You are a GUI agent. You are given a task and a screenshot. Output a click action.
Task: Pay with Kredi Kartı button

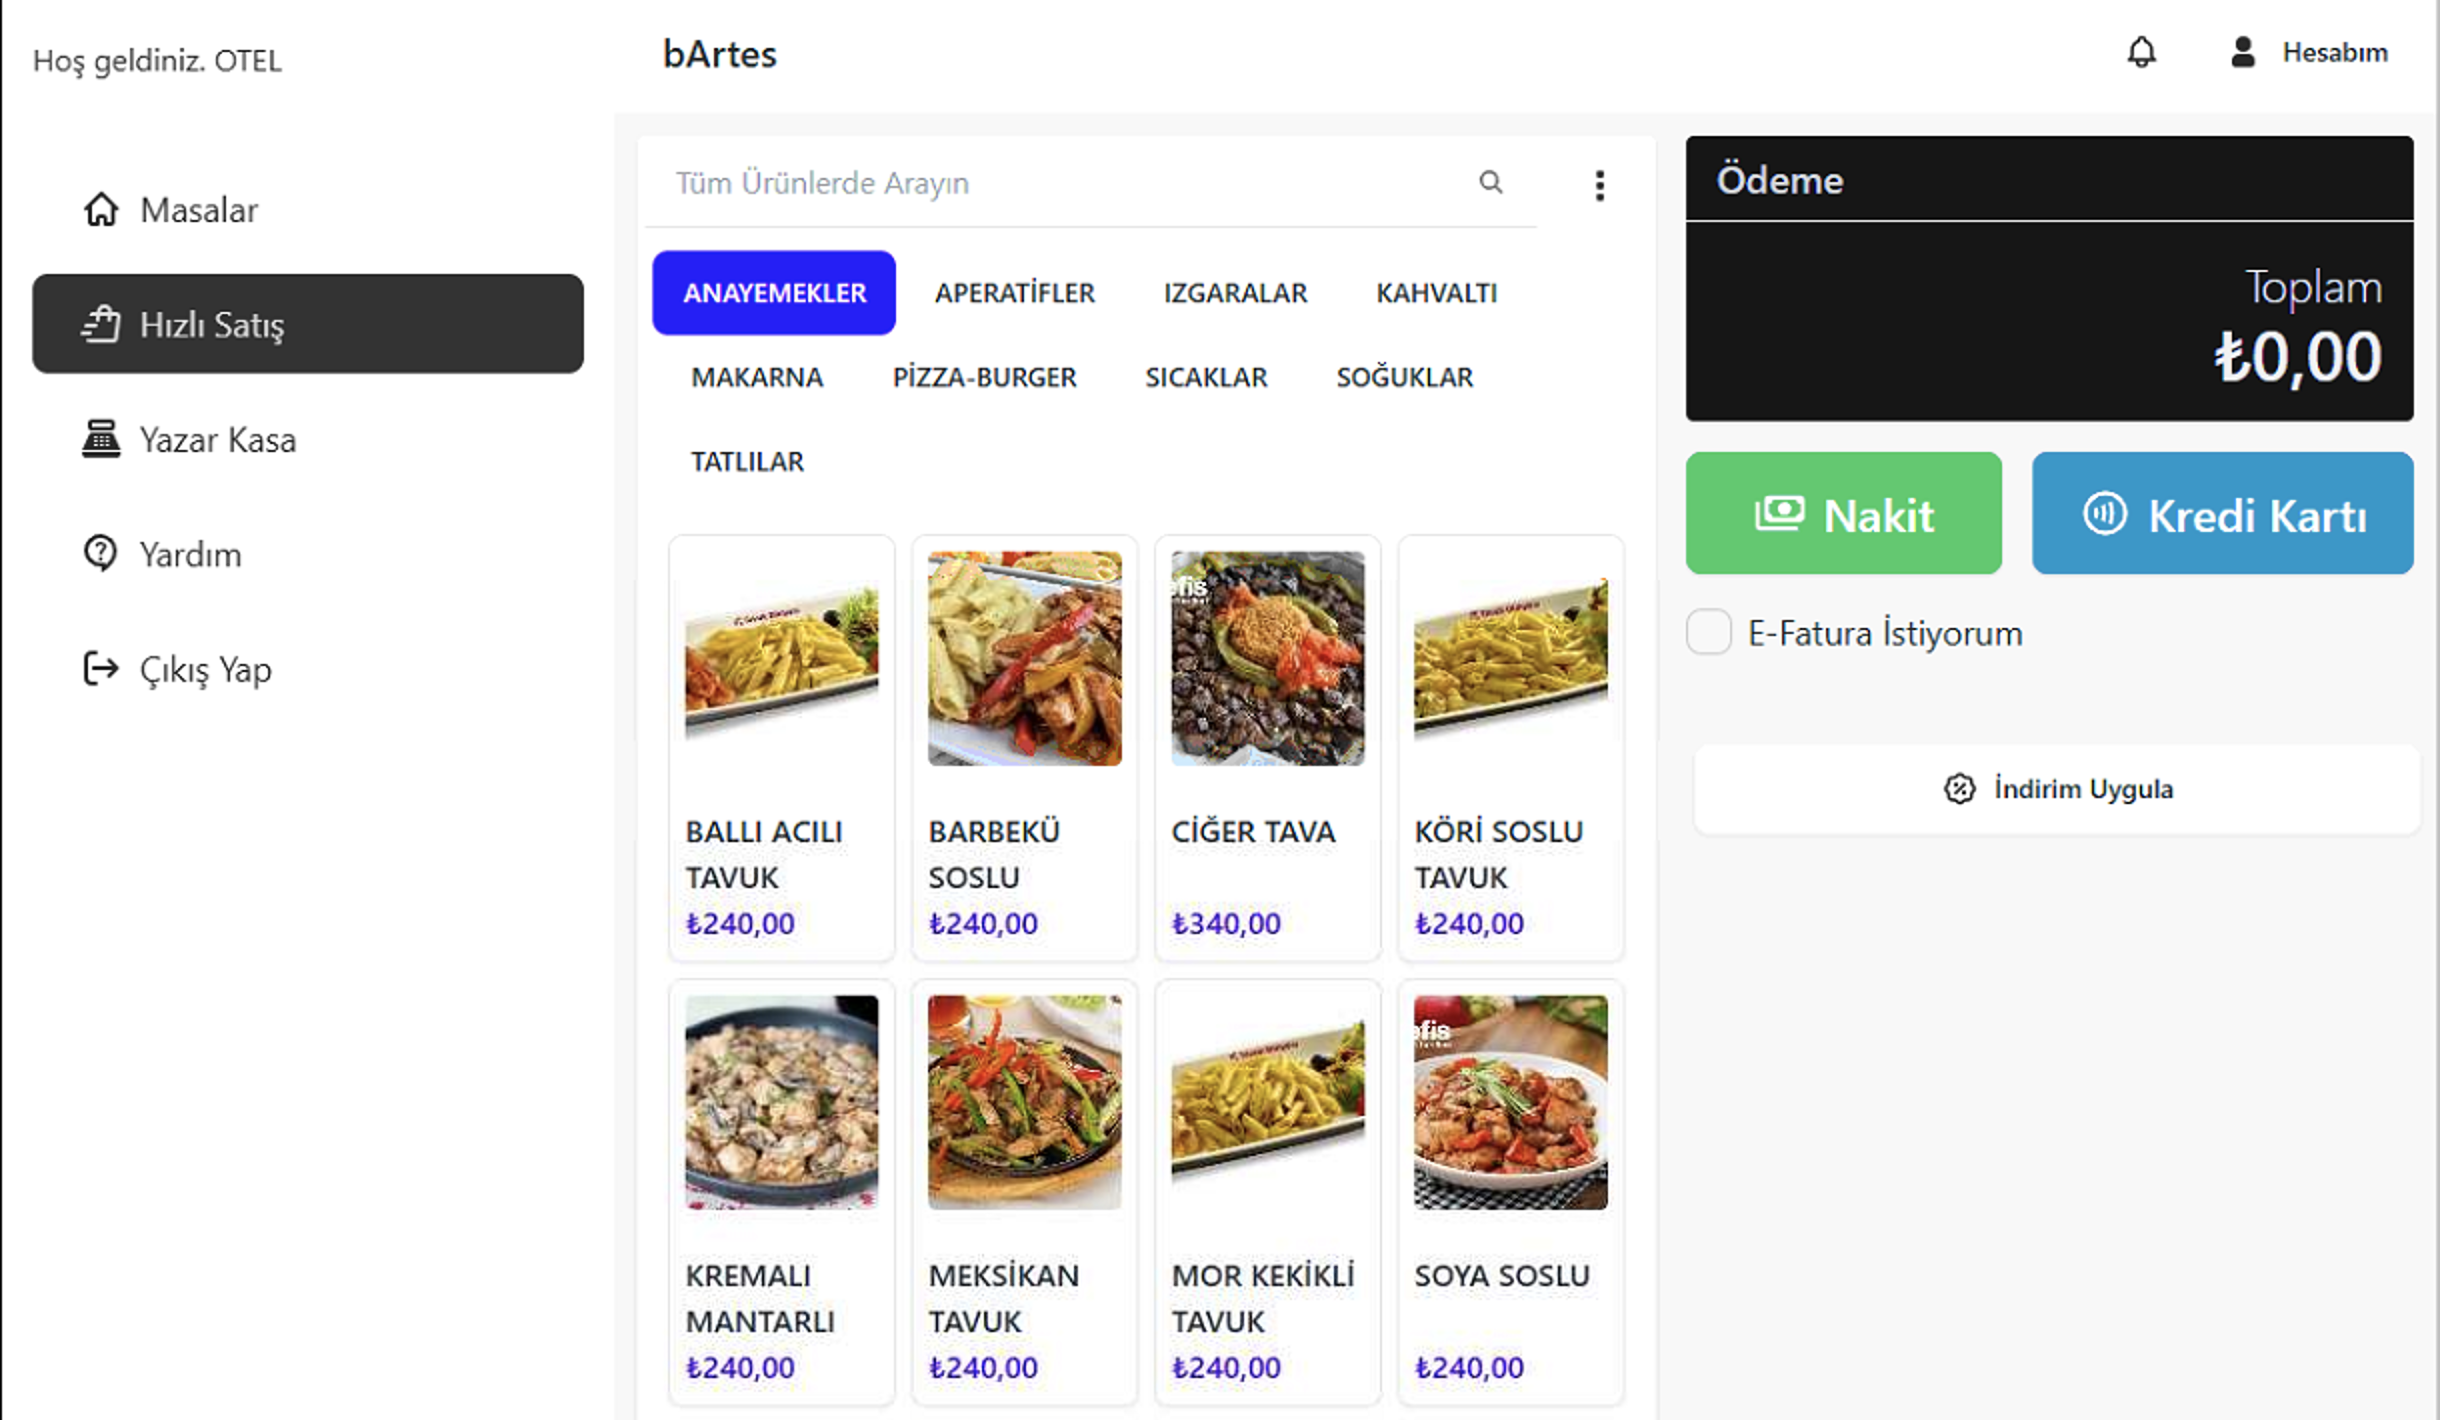point(2222,514)
